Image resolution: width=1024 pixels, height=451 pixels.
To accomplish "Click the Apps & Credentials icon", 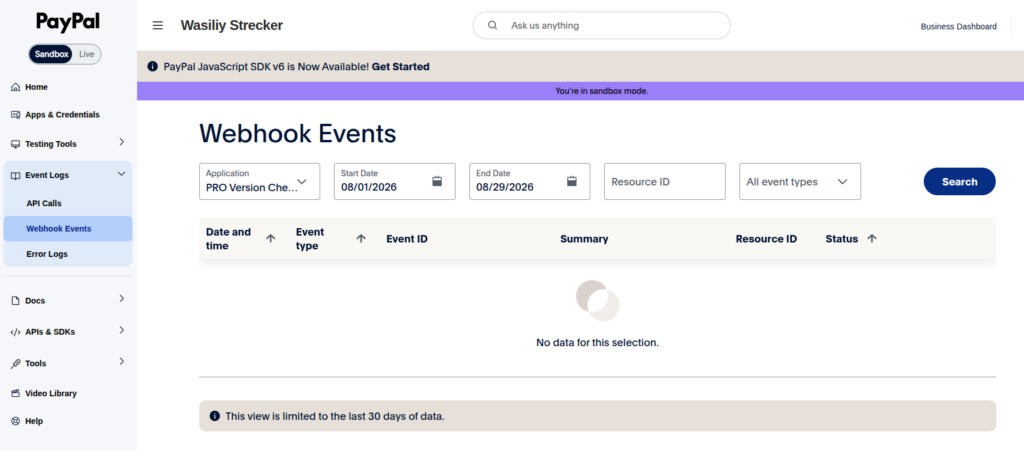I will click(x=16, y=114).
